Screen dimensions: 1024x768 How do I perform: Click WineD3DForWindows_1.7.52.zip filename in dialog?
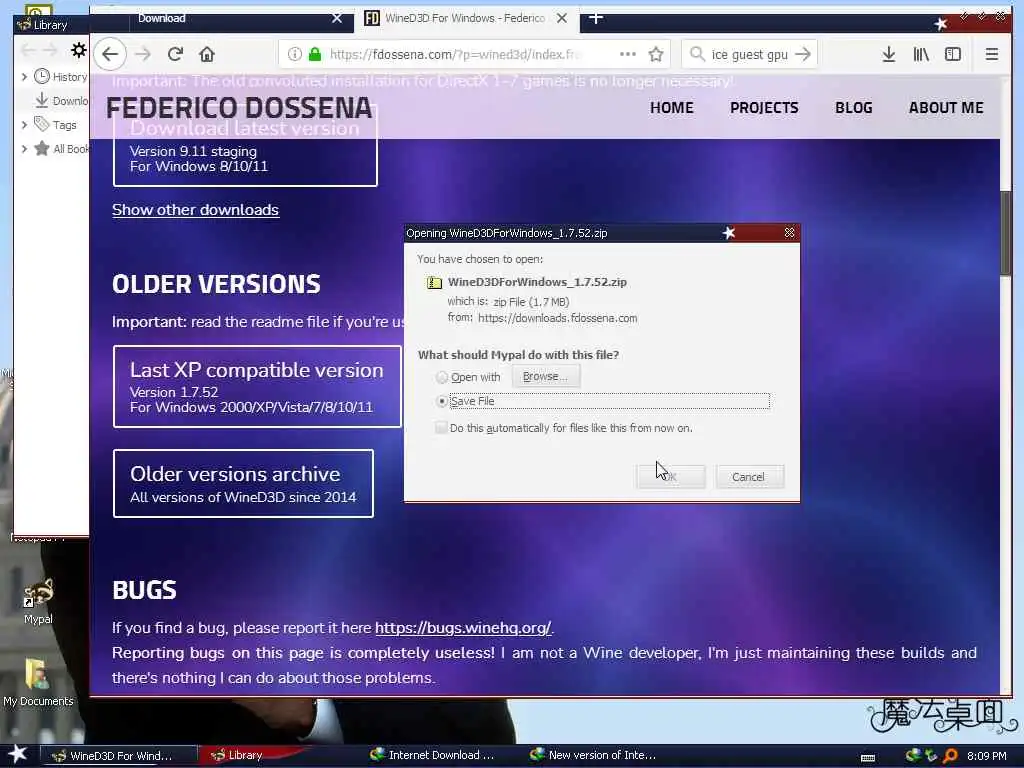click(x=537, y=282)
